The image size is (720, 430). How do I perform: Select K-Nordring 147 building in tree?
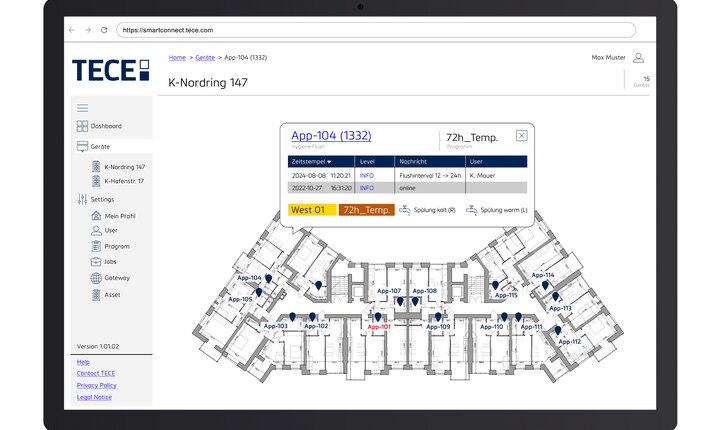[124, 167]
